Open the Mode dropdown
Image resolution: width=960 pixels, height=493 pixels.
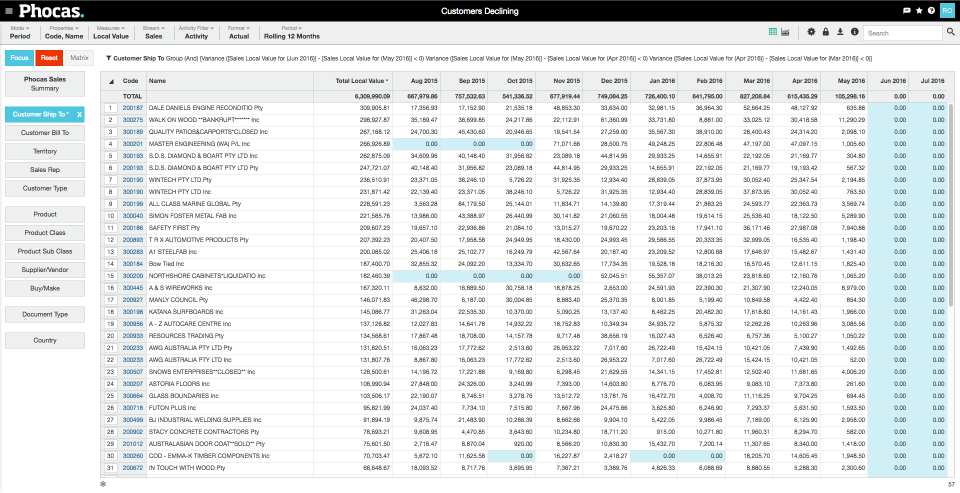tap(20, 32)
